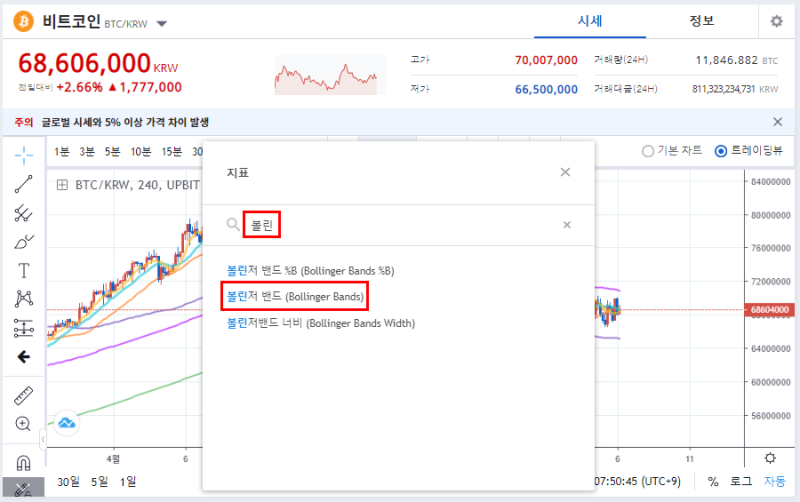This screenshot has height=502, width=800.
Task: Click the Bitcoin logo icon
Action: 23,21
